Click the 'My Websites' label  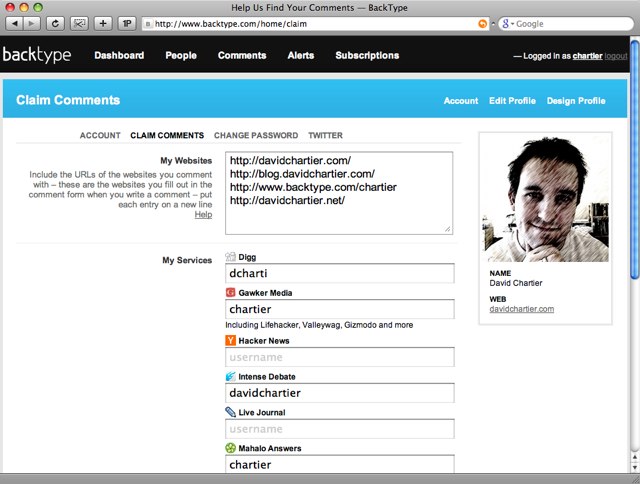(x=186, y=160)
